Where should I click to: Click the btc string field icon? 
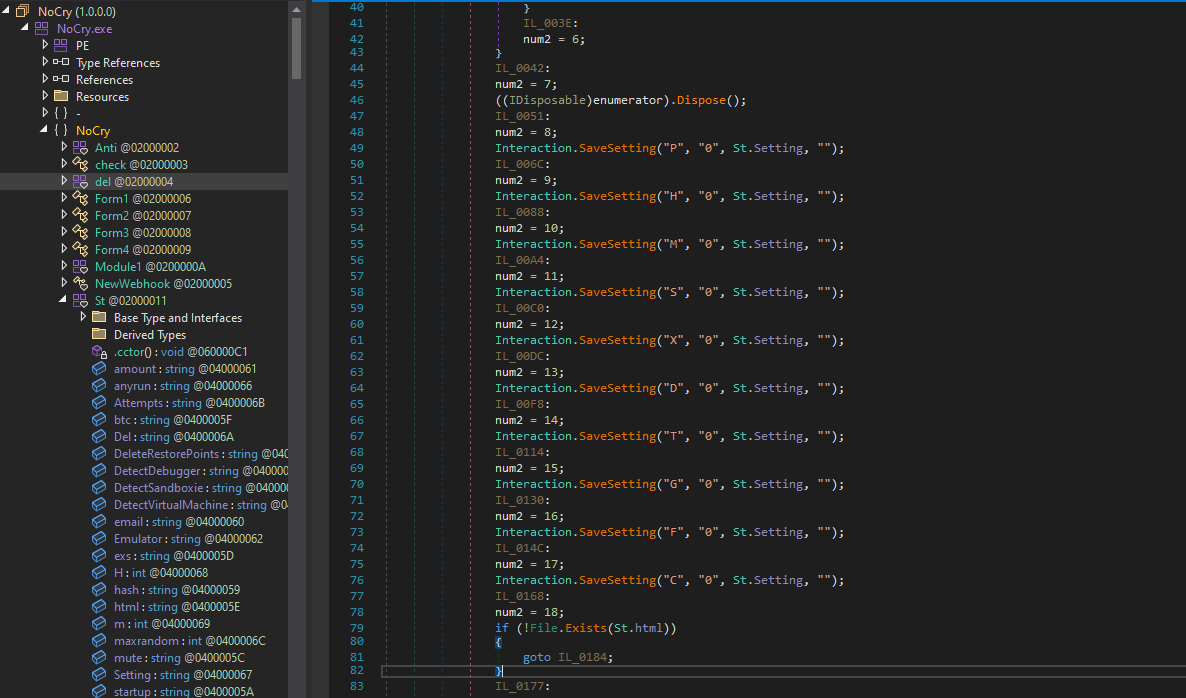(x=99, y=420)
